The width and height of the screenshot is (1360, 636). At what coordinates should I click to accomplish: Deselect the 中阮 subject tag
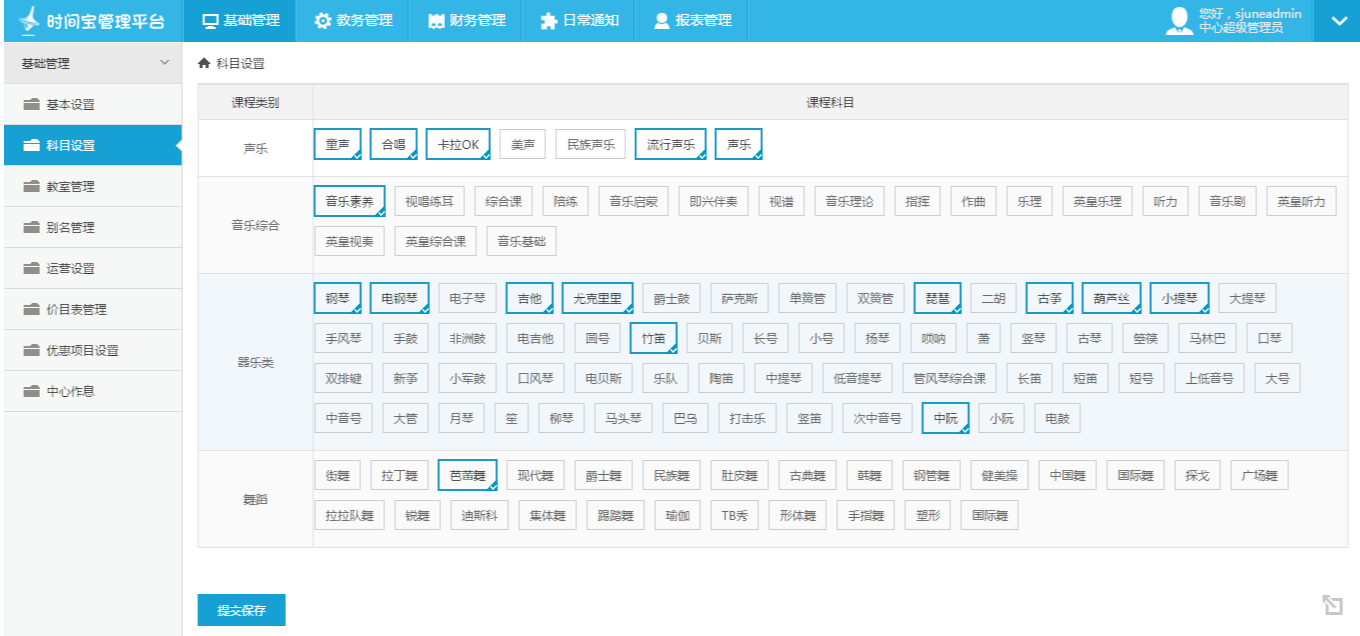(945, 418)
